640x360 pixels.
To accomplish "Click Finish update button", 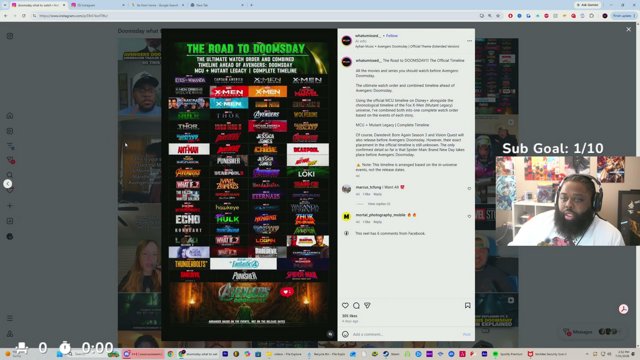I will point(624,16).
